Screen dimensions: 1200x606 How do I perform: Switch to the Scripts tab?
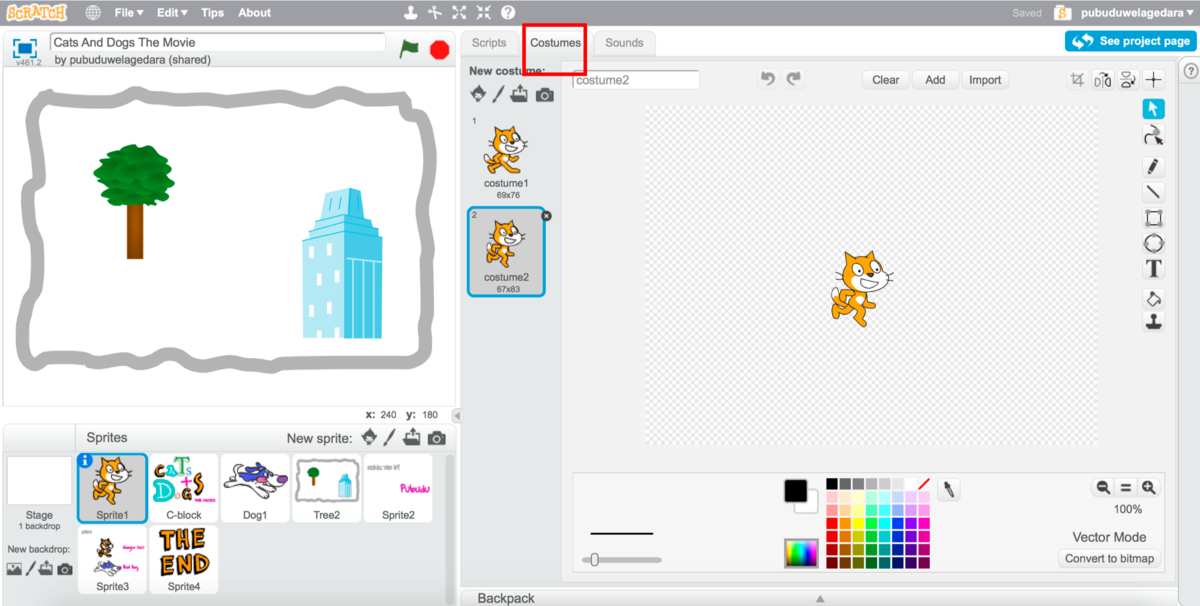coord(489,43)
